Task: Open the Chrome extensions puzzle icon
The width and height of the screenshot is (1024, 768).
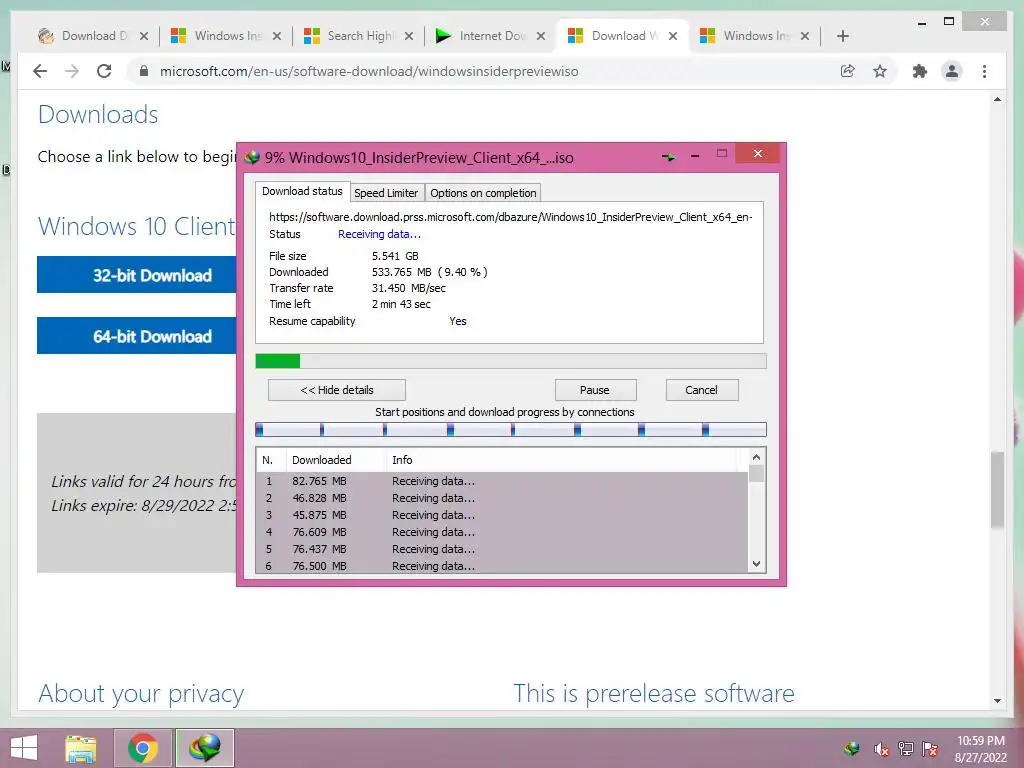Action: (920, 71)
